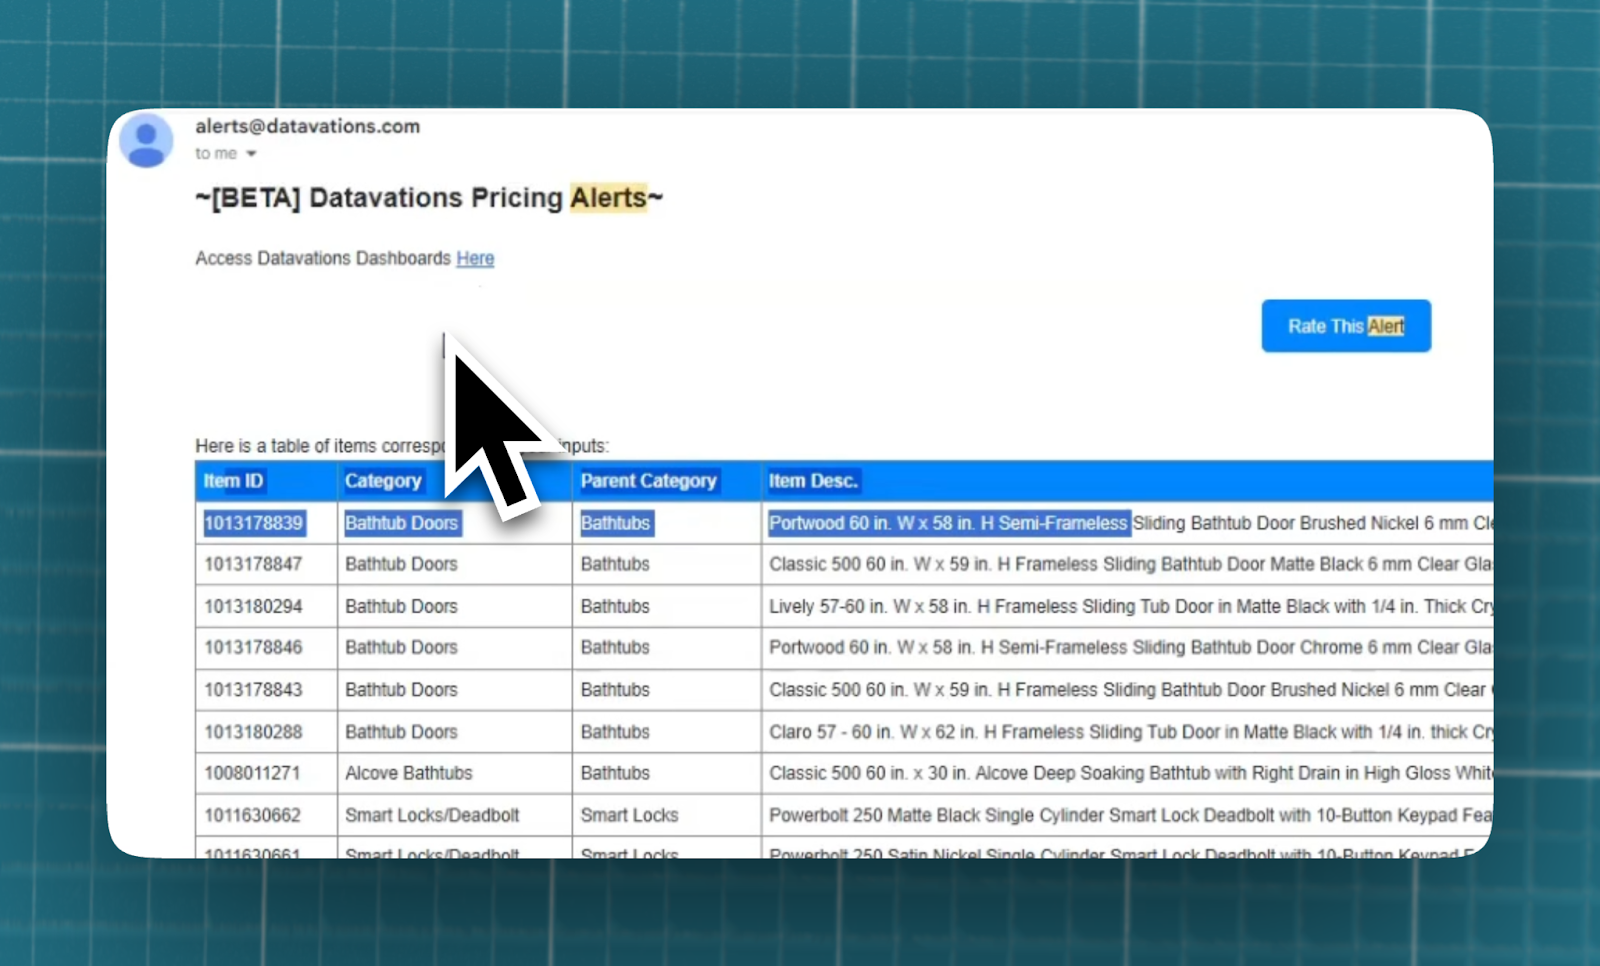Select item ID 1013180294 in the table
Screen dimensions: 1600x966
pos(253,606)
